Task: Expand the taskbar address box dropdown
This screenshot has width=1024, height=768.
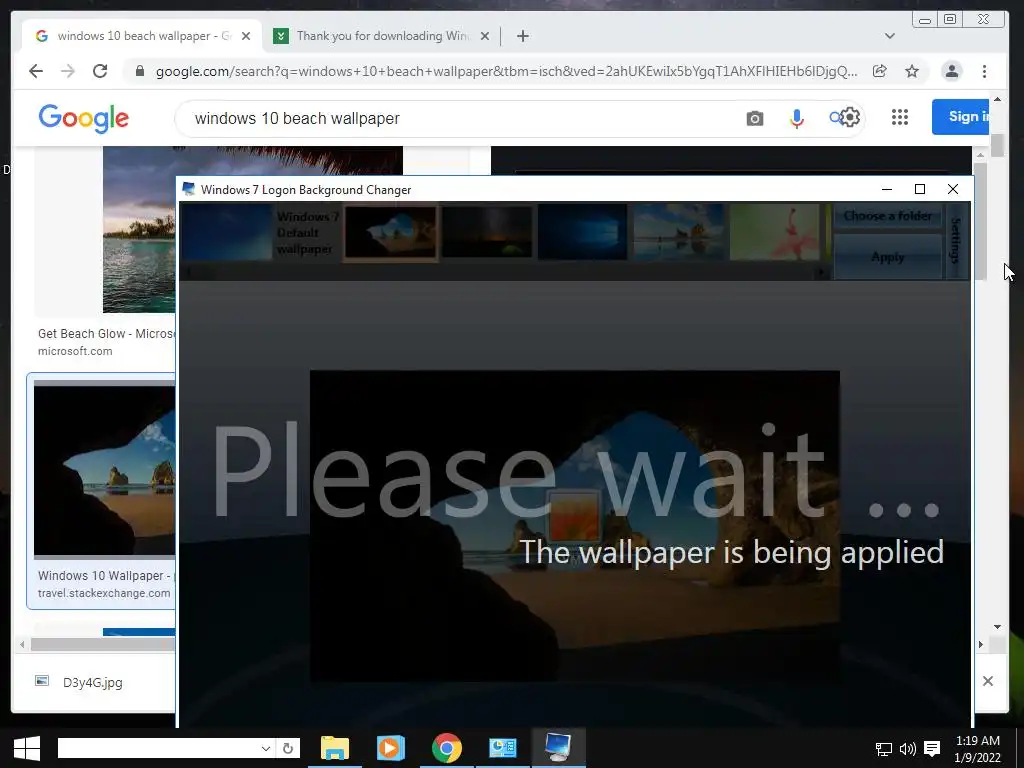Action: coord(266,748)
